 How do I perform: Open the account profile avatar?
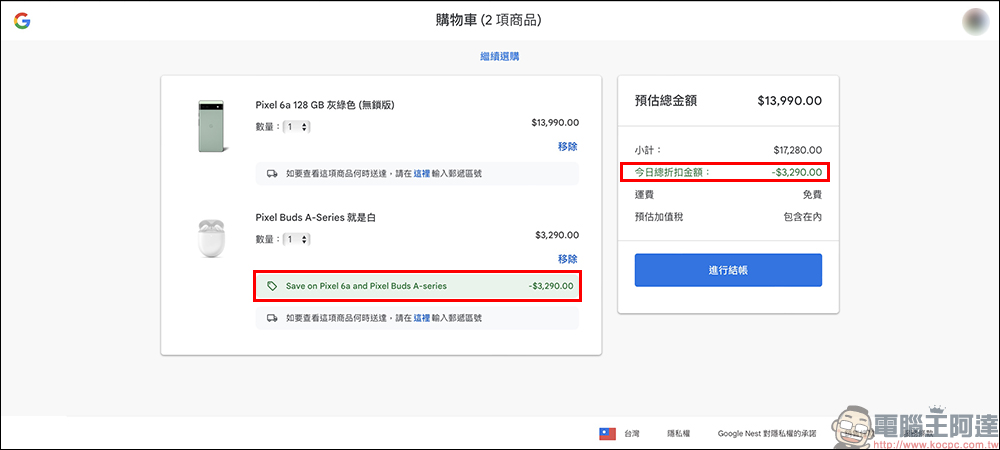974,21
